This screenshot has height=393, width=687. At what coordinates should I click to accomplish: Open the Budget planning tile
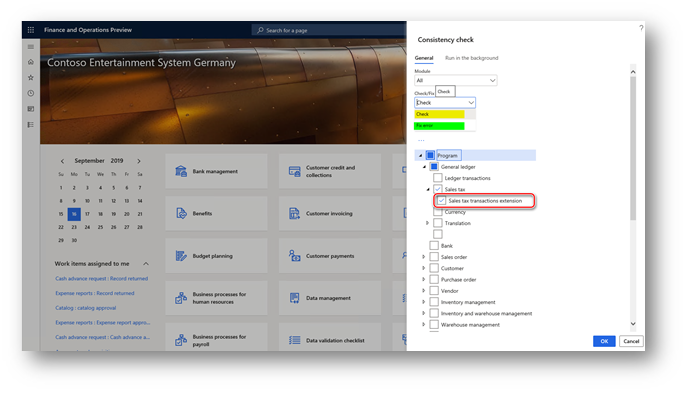point(216,256)
